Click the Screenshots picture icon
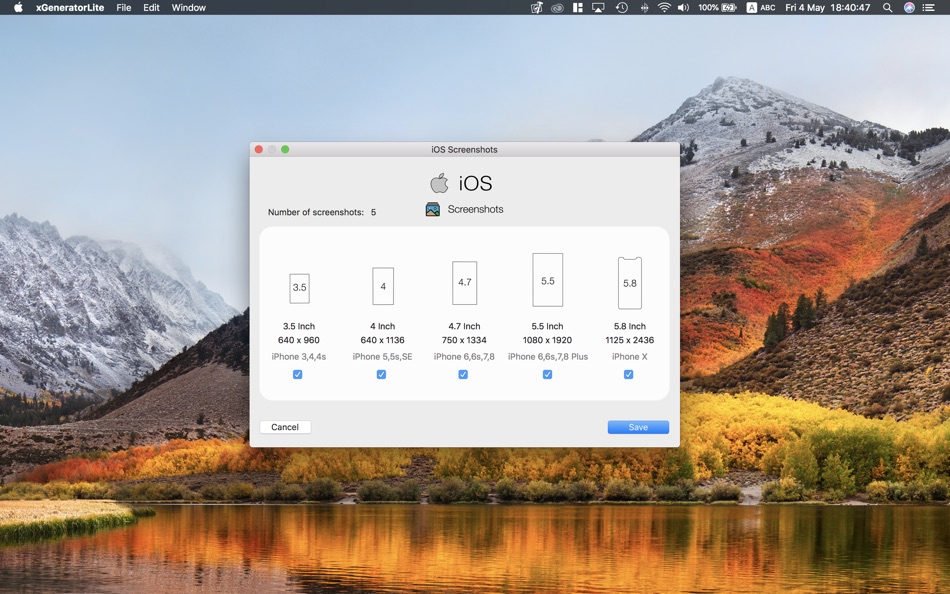Screen dimensions: 950x594 [433, 210]
